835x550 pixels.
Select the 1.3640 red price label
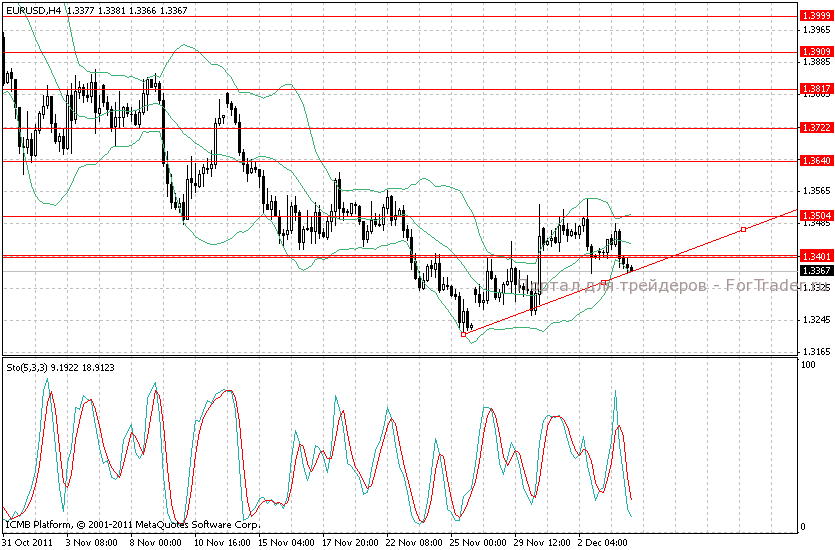click(x=817, y=161)
